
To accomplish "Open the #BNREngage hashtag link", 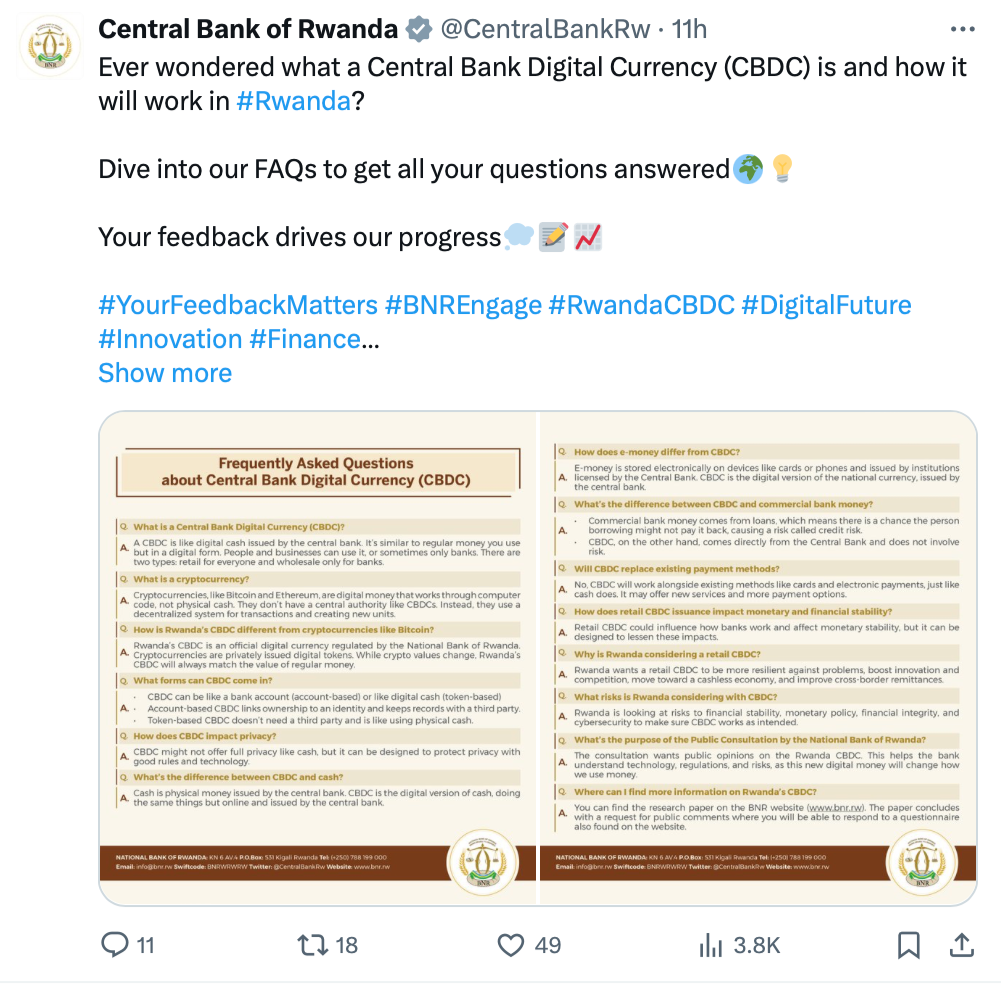I will coord(463,305).
